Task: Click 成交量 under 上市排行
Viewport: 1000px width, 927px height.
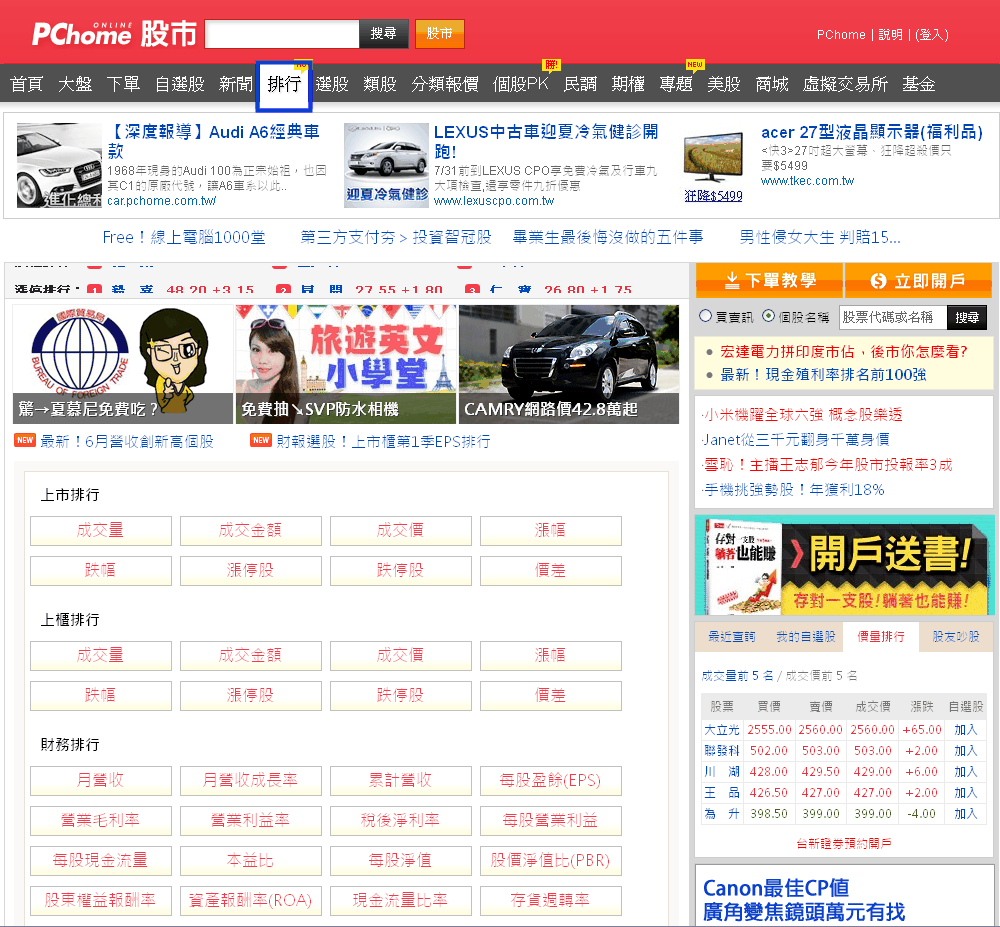Action: click(101, 530)
